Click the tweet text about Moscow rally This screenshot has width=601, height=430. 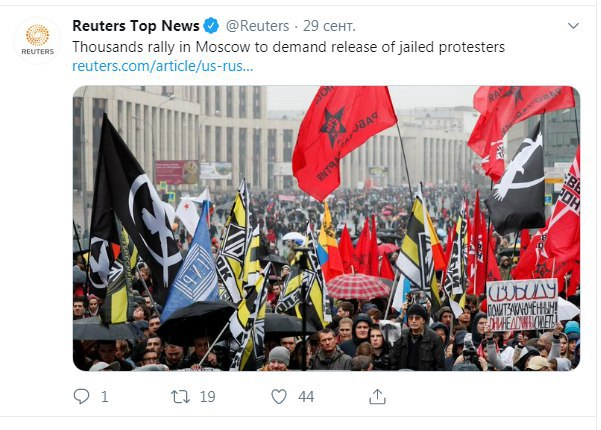pos(289,47)
